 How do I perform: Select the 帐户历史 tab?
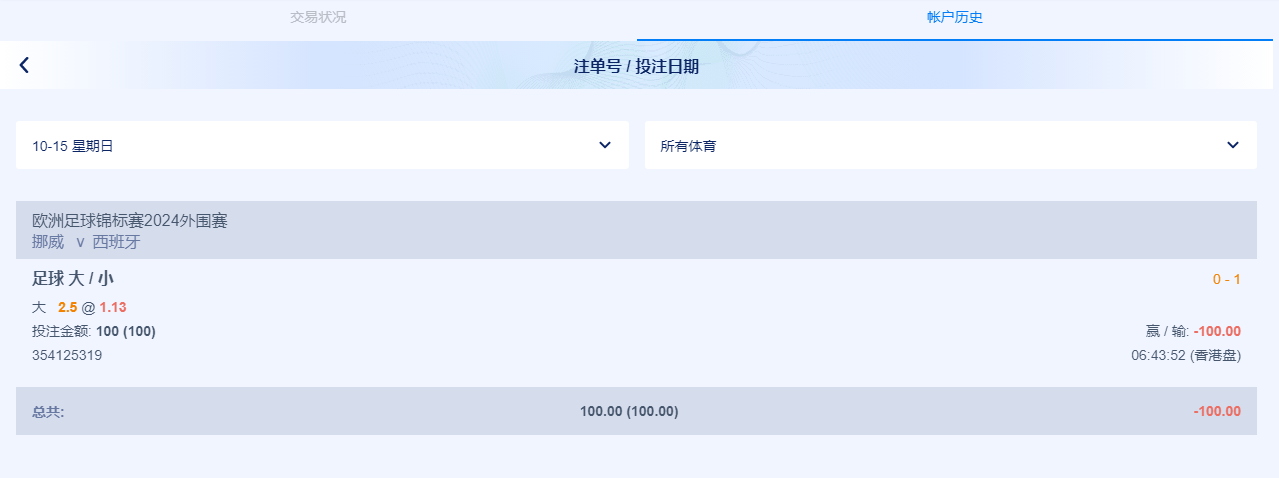[955, 17]
